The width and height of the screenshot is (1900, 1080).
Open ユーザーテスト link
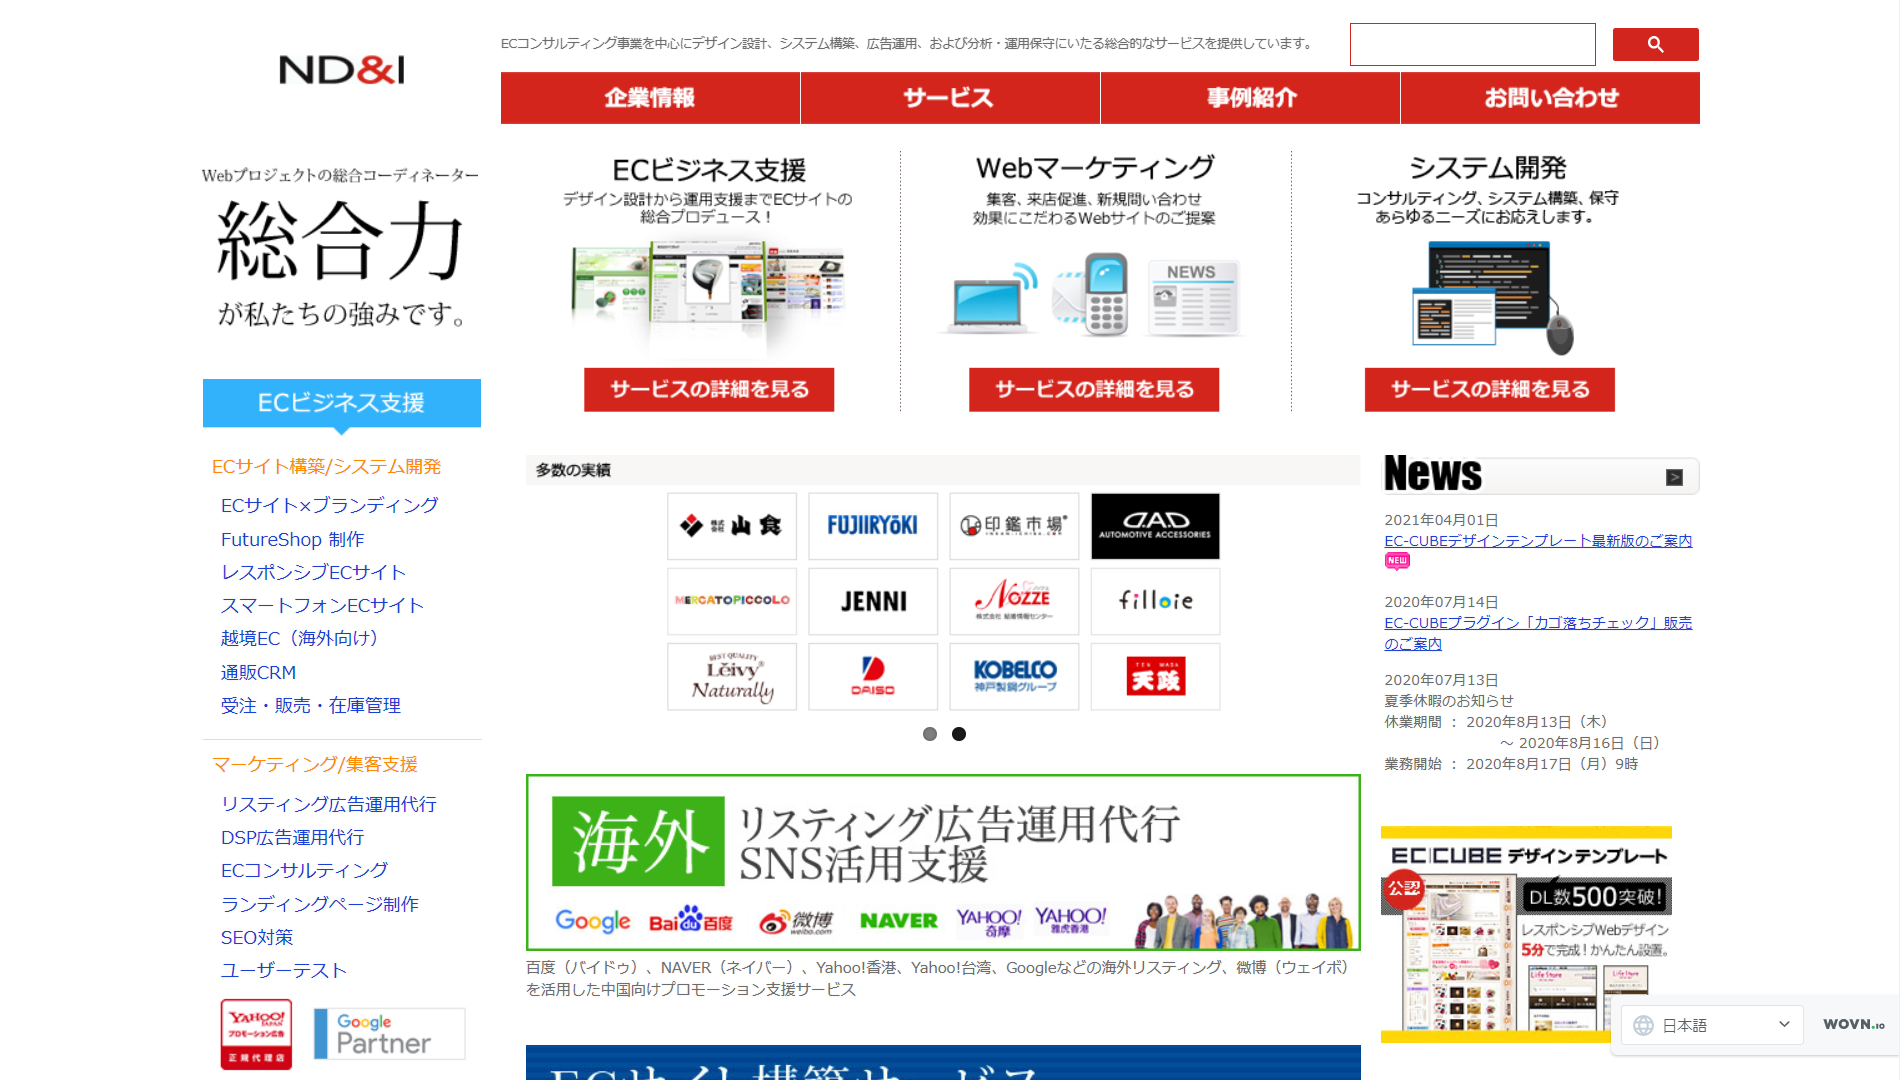pyautogui.click(x=284, y=970)
